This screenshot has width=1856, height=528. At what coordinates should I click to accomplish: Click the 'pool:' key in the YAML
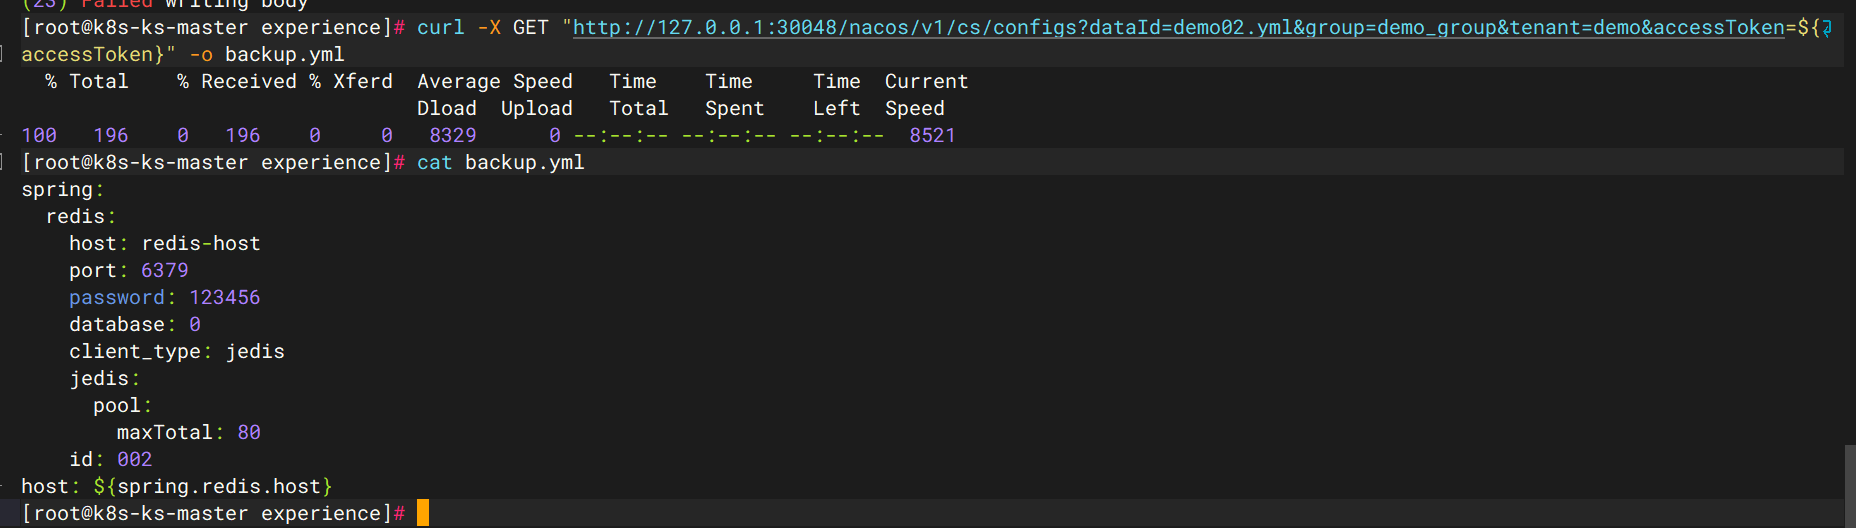click(x=122, y=406)
